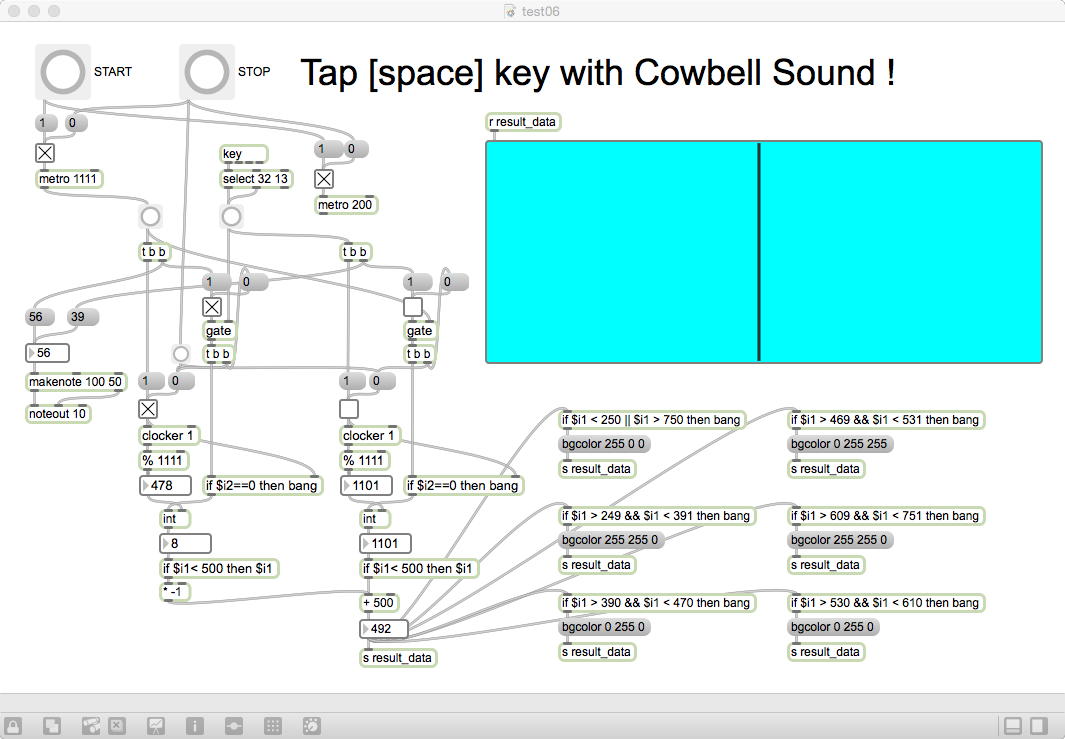The height and width of the screenshot is (739, 1065).
Task: Open a new view via the bottom toolbar icon
Action: (x=52, y=725)
